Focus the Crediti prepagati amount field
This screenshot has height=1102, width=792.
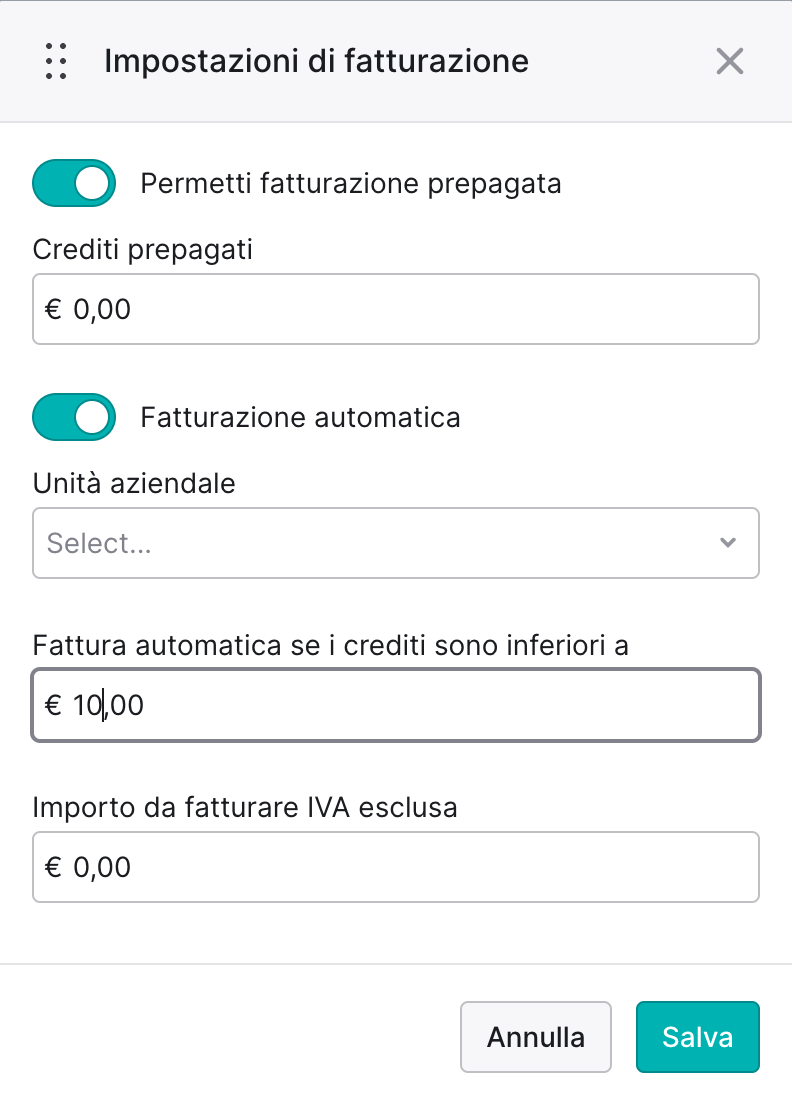tap(396, 309)
